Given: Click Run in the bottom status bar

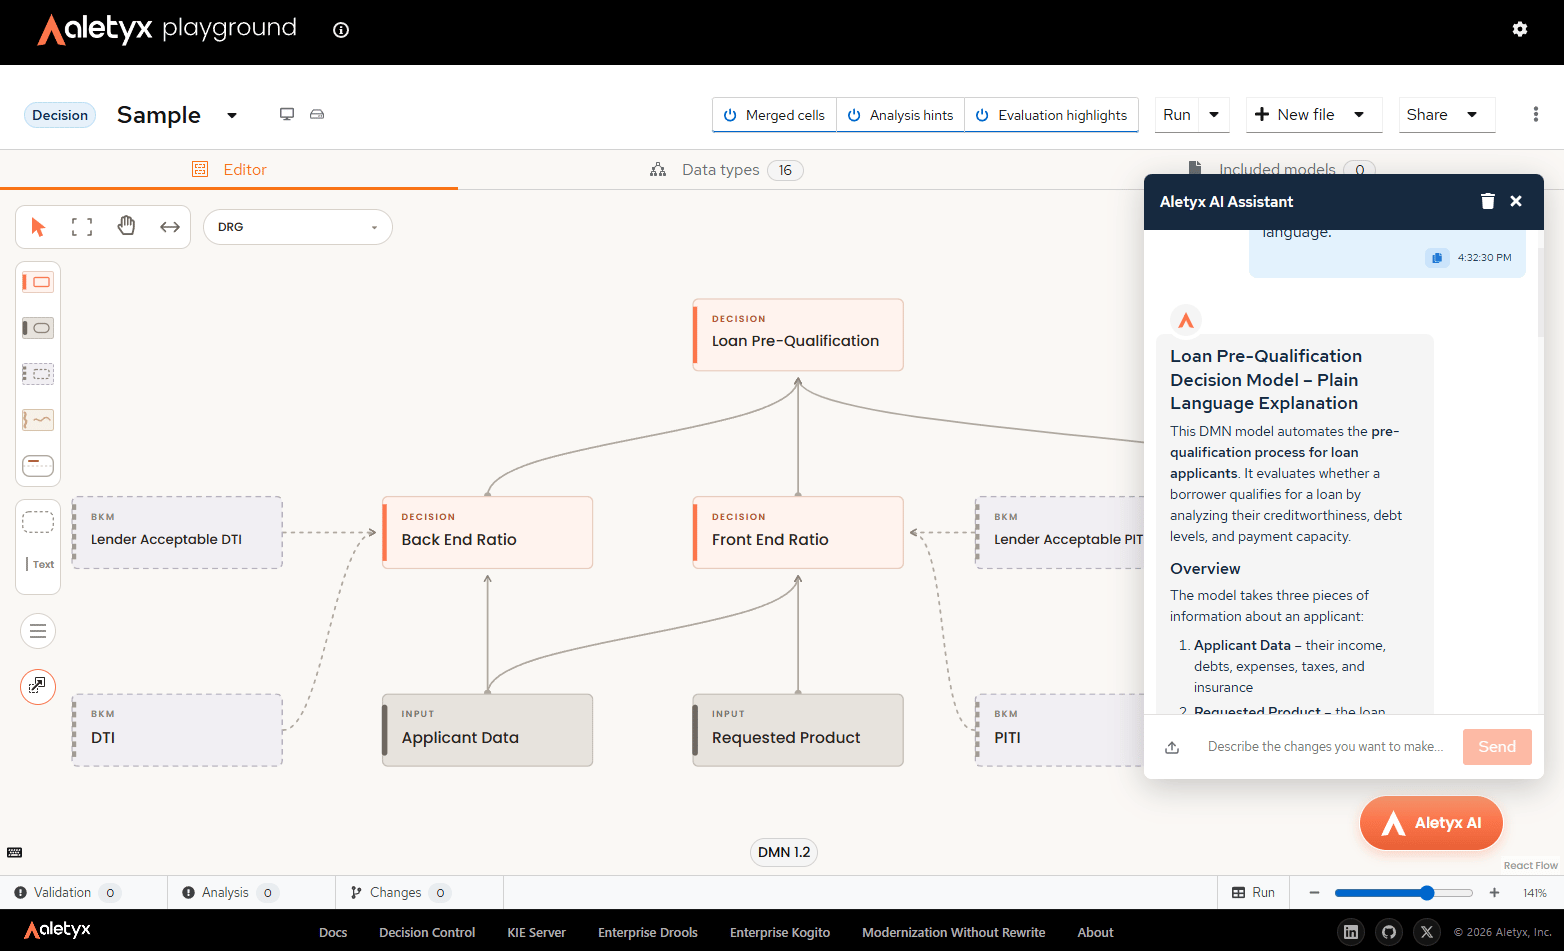Looking at the screenshot, I should 1253,893.
